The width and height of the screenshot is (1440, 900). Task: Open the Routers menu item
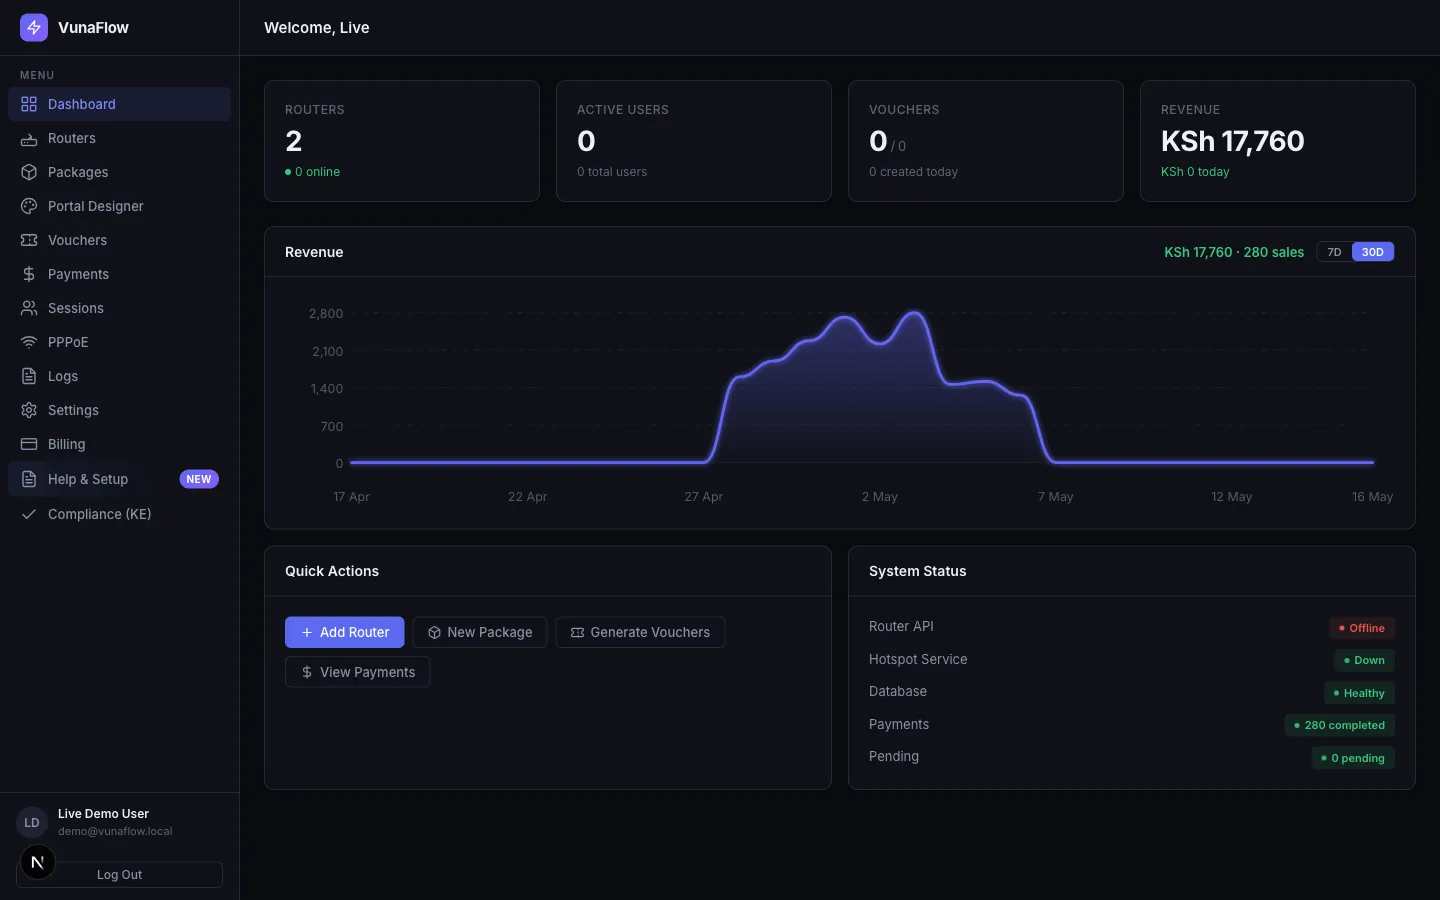pyautogui.click(x=119, y=138)
